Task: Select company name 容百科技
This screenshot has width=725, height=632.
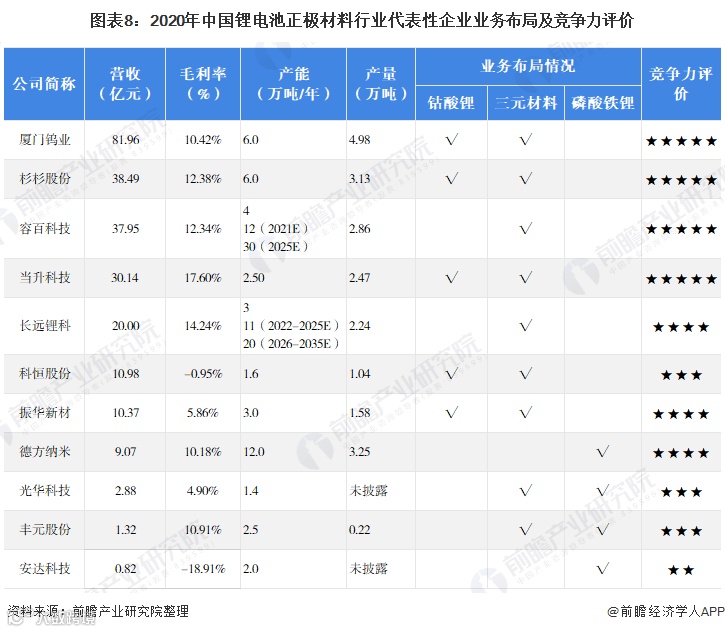Action: [44, 228]
